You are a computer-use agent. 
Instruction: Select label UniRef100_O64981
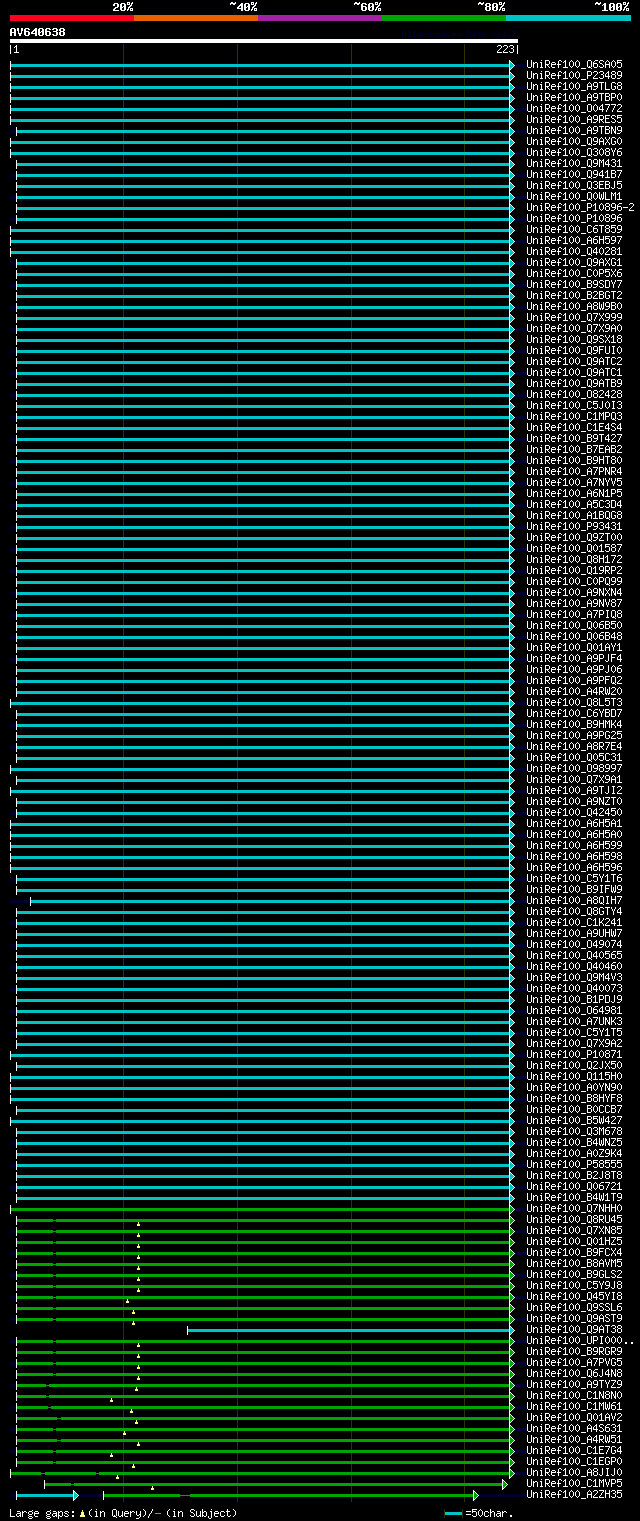(x=574, y=1010)
